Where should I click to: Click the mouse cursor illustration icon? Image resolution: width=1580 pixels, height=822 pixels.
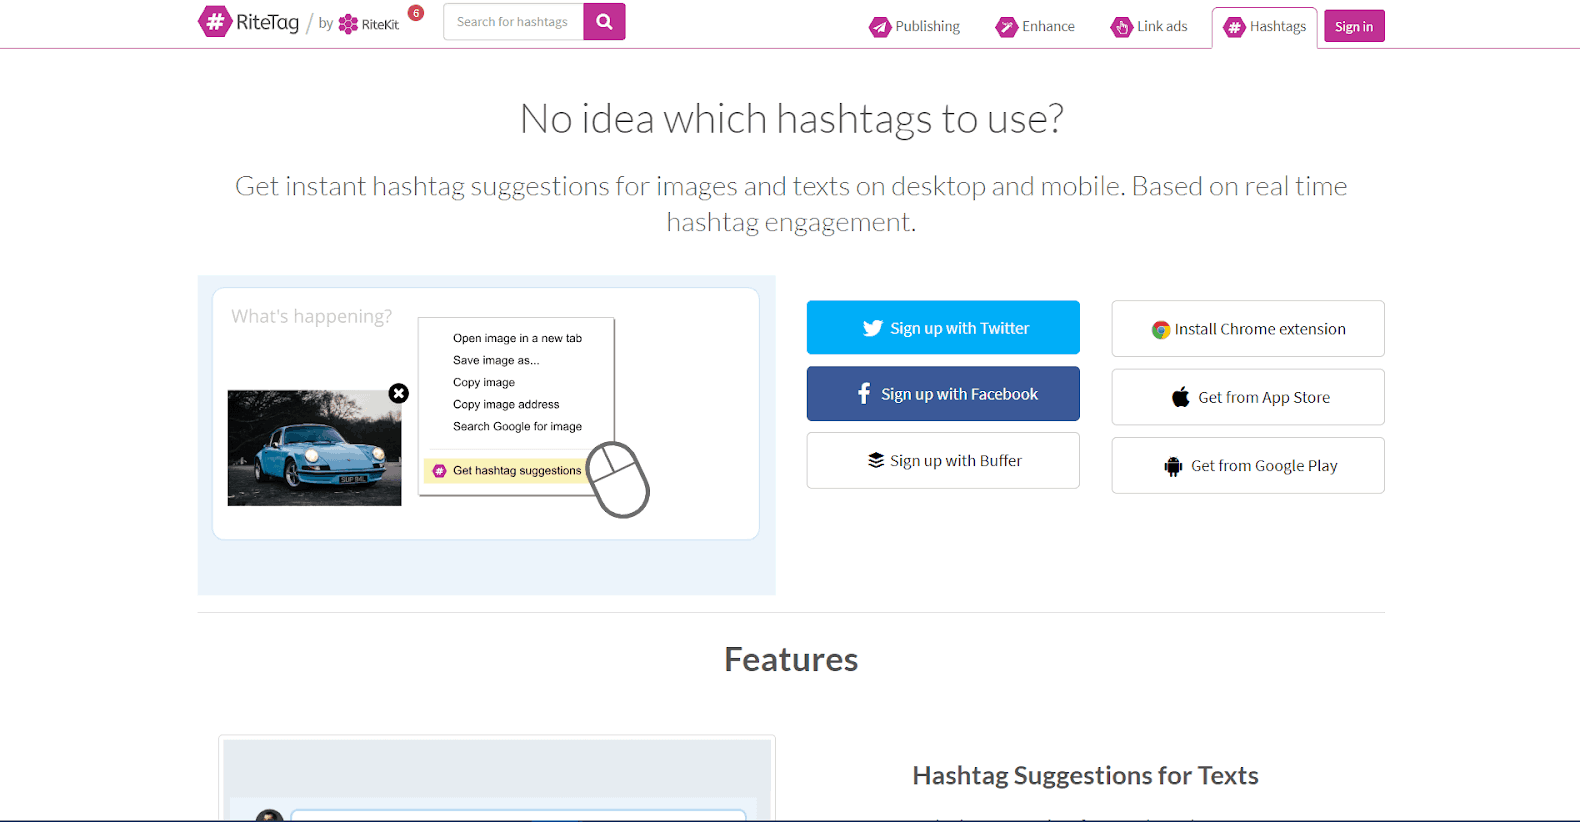coord(618,479)
